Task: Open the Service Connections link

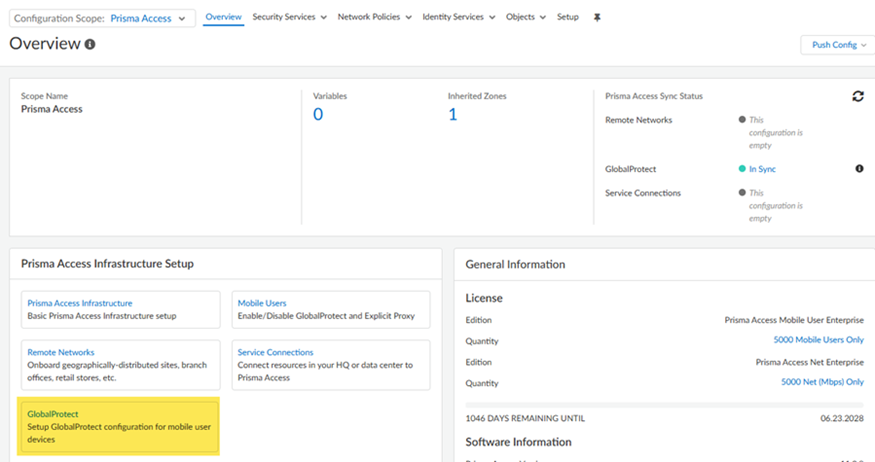Action: coord(275,352)
